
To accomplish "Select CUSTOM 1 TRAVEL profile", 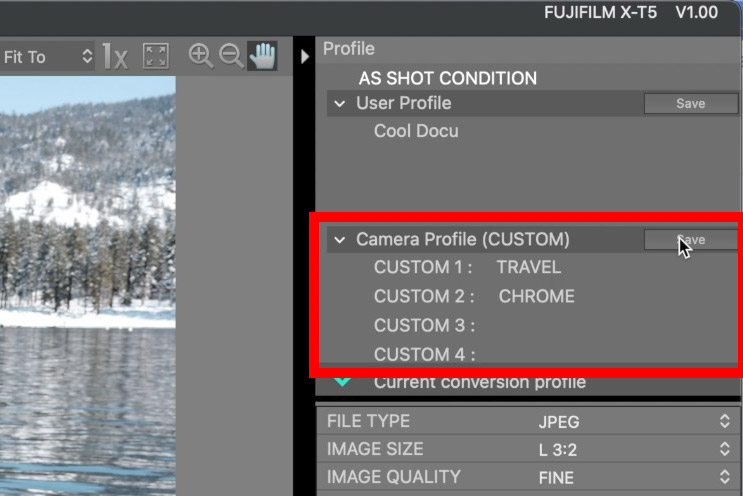I will tap(467, 267).
